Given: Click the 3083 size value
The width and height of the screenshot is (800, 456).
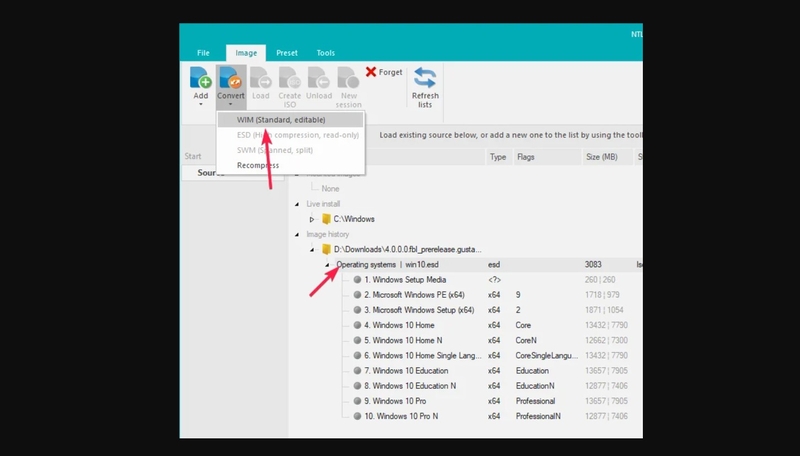Looking at the screenshot, I should click(593, 265).
